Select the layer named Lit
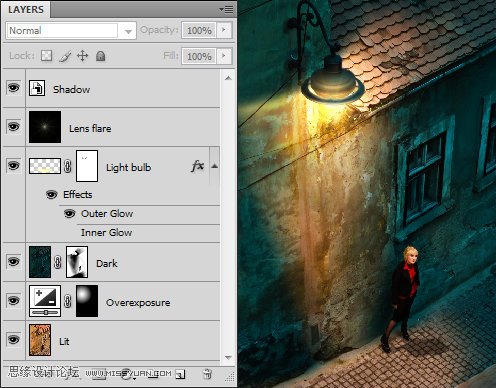496x388 pixels. pos(64,341)
